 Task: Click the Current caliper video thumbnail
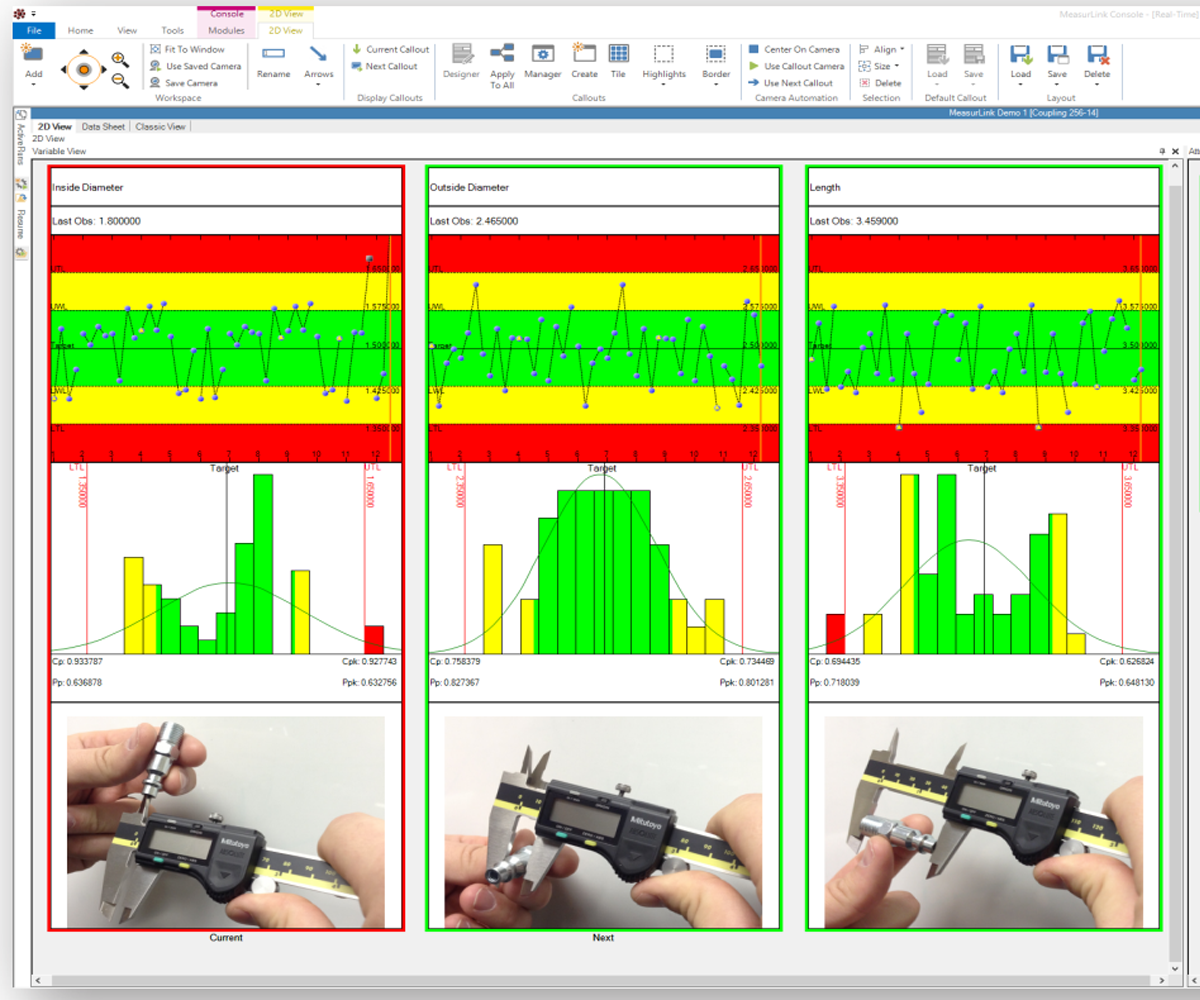tap(226, 820)
